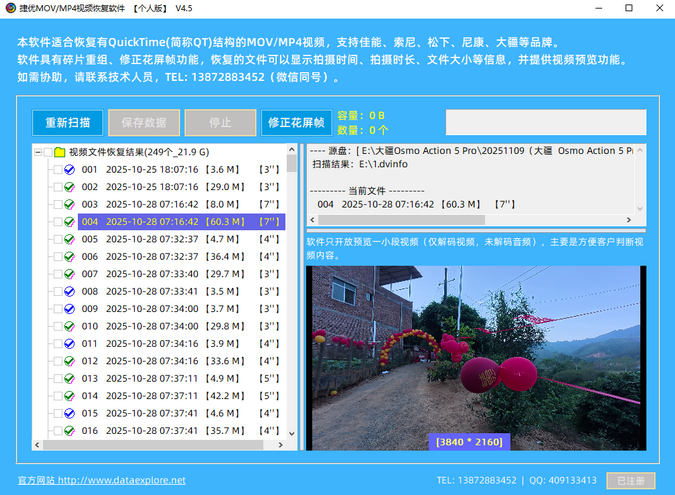This screenshot has height=495, width=675.
Task: Click the green checkmark icon of file 003
Action: 69,204
